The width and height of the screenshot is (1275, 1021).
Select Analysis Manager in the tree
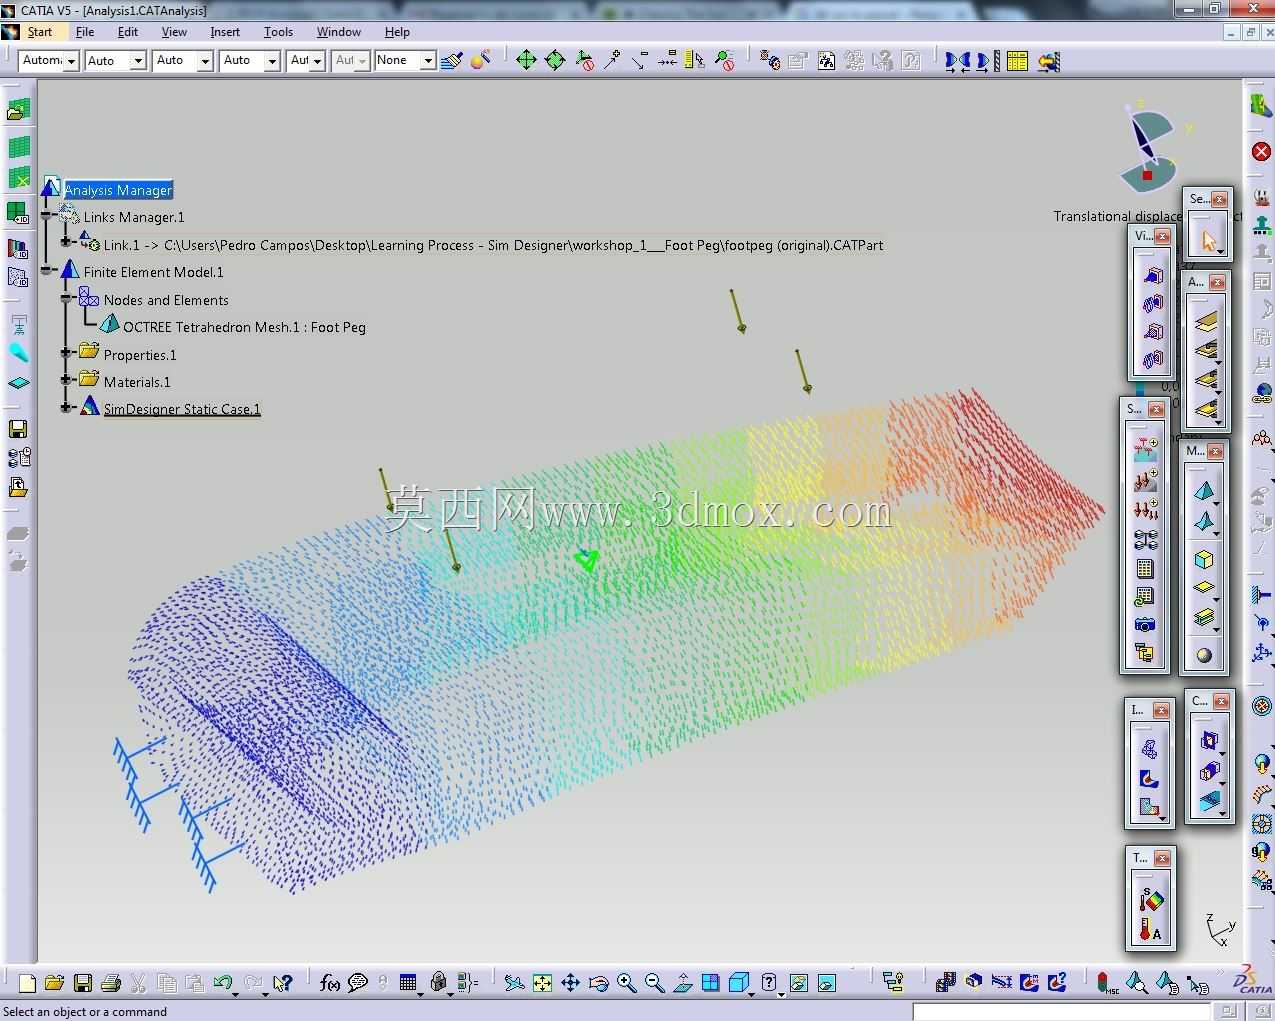pos(118,190)
